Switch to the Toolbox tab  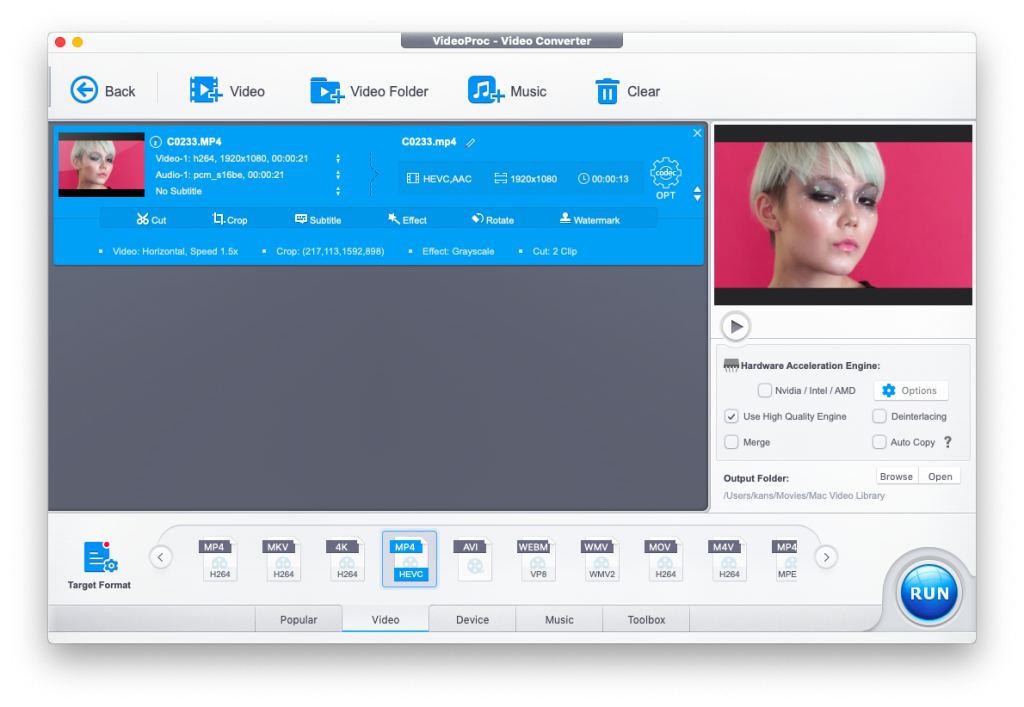[x=646, y=620]
